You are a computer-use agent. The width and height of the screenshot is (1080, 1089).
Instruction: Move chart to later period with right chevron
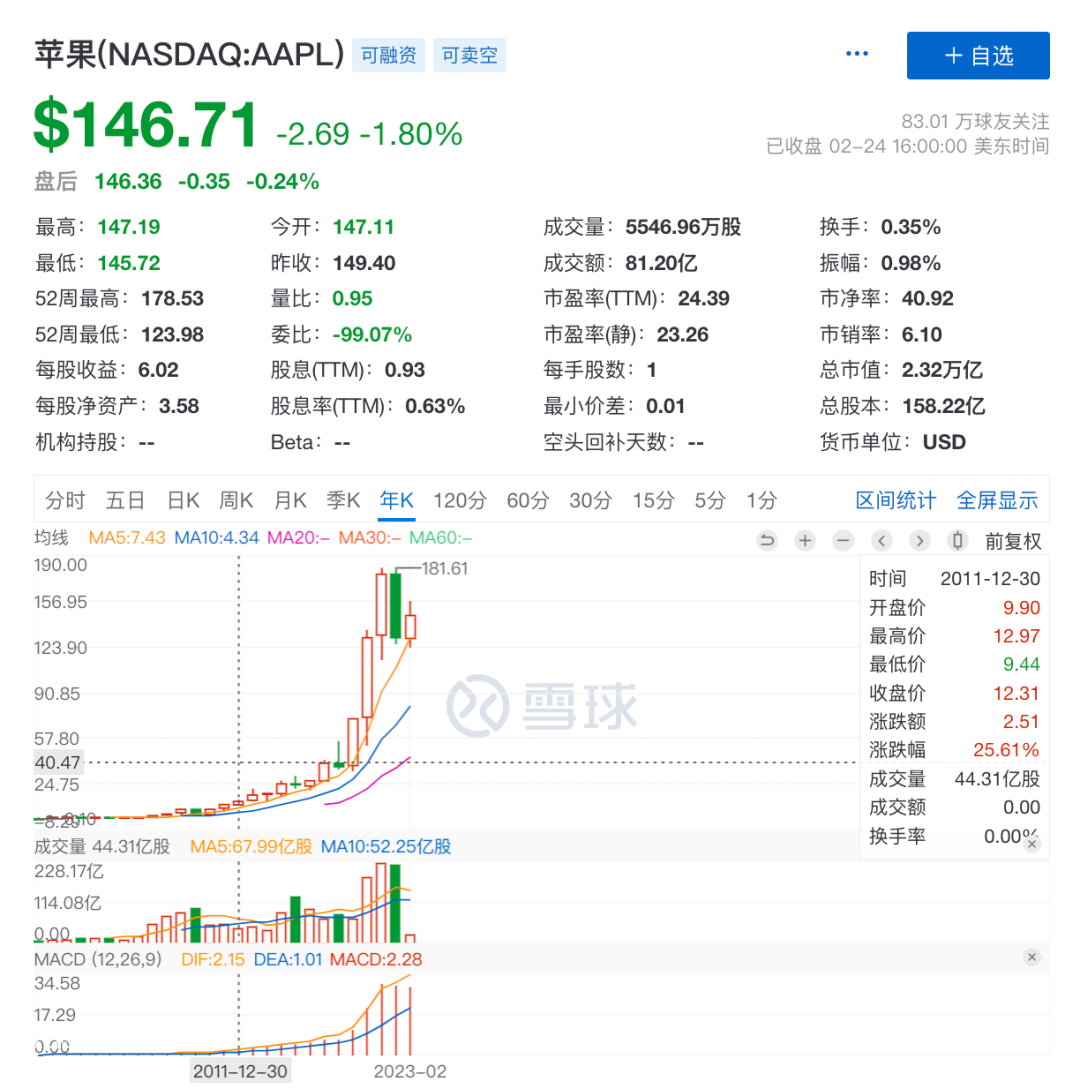click(920, 540)
